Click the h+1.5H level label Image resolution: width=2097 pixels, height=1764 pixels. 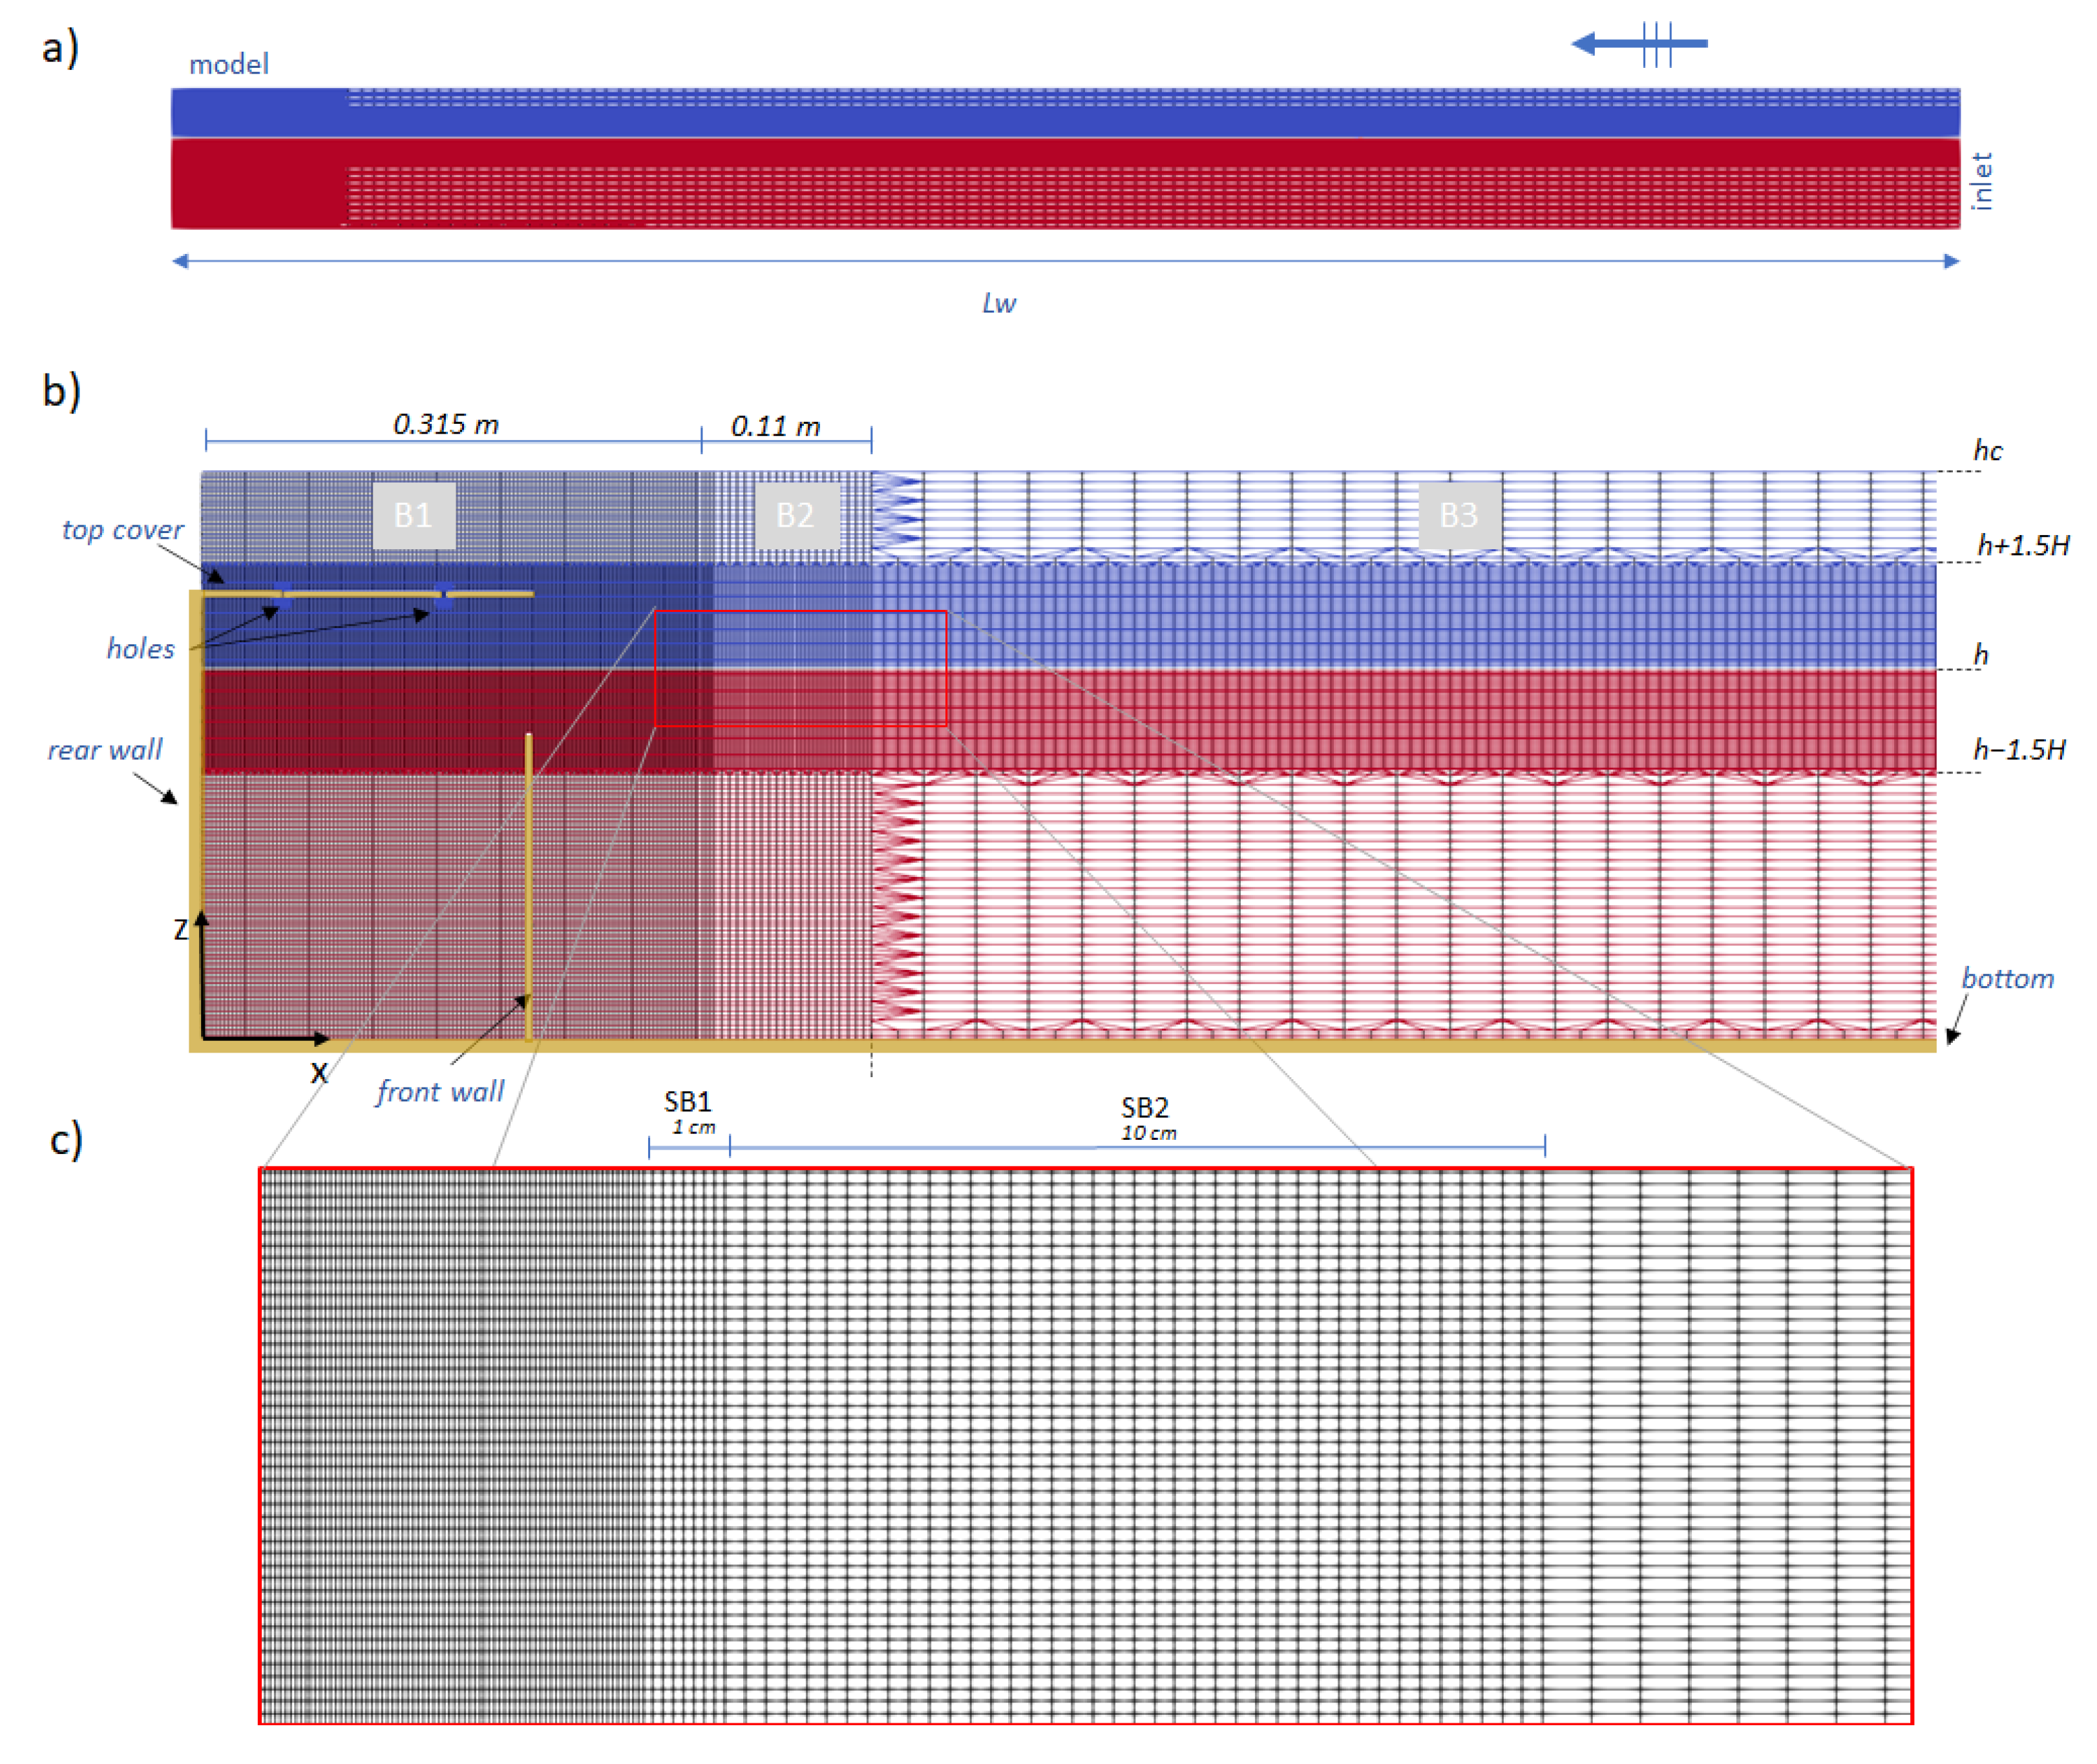click(x=2022, y=546)
